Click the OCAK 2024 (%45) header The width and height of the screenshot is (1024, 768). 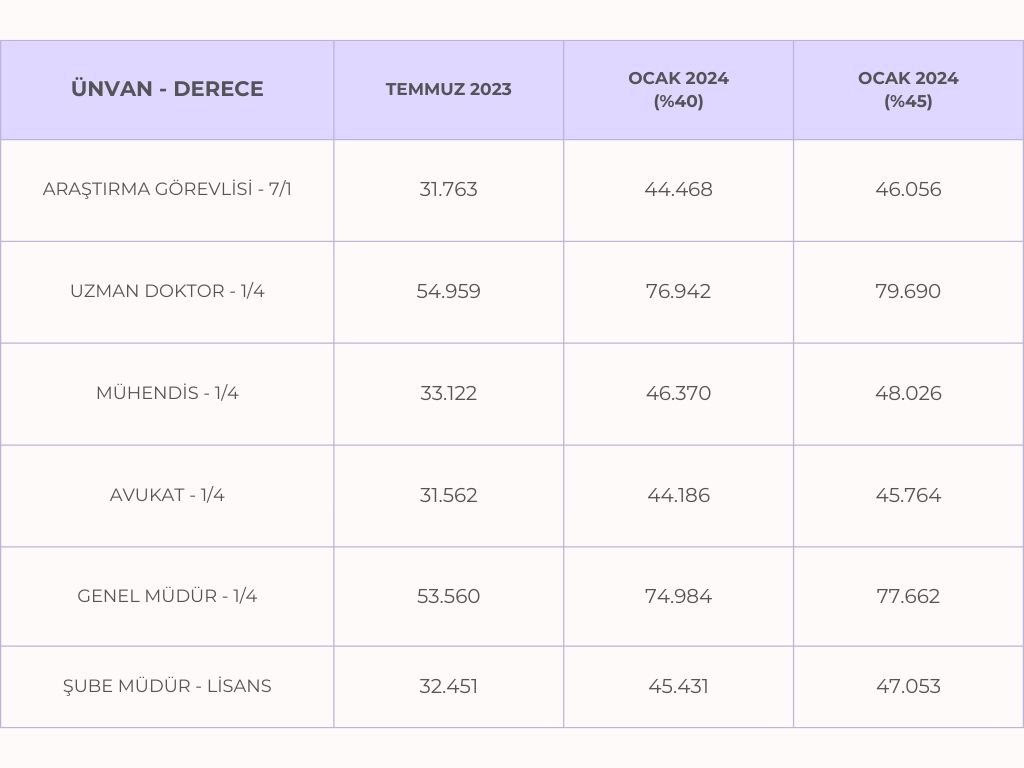[908, 89]
